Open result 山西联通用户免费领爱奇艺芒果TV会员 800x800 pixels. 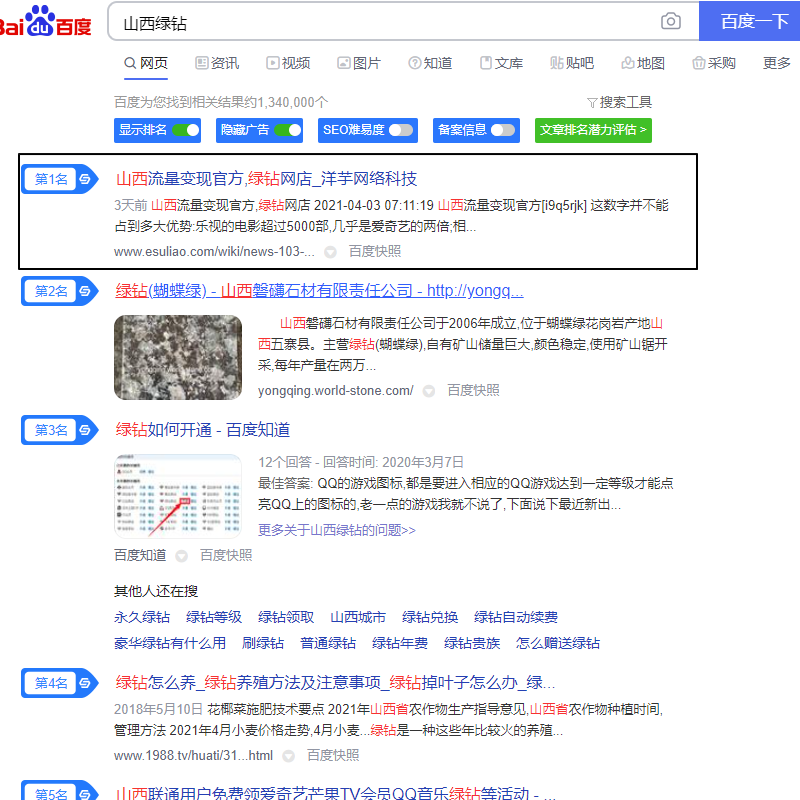pos(336,793)
